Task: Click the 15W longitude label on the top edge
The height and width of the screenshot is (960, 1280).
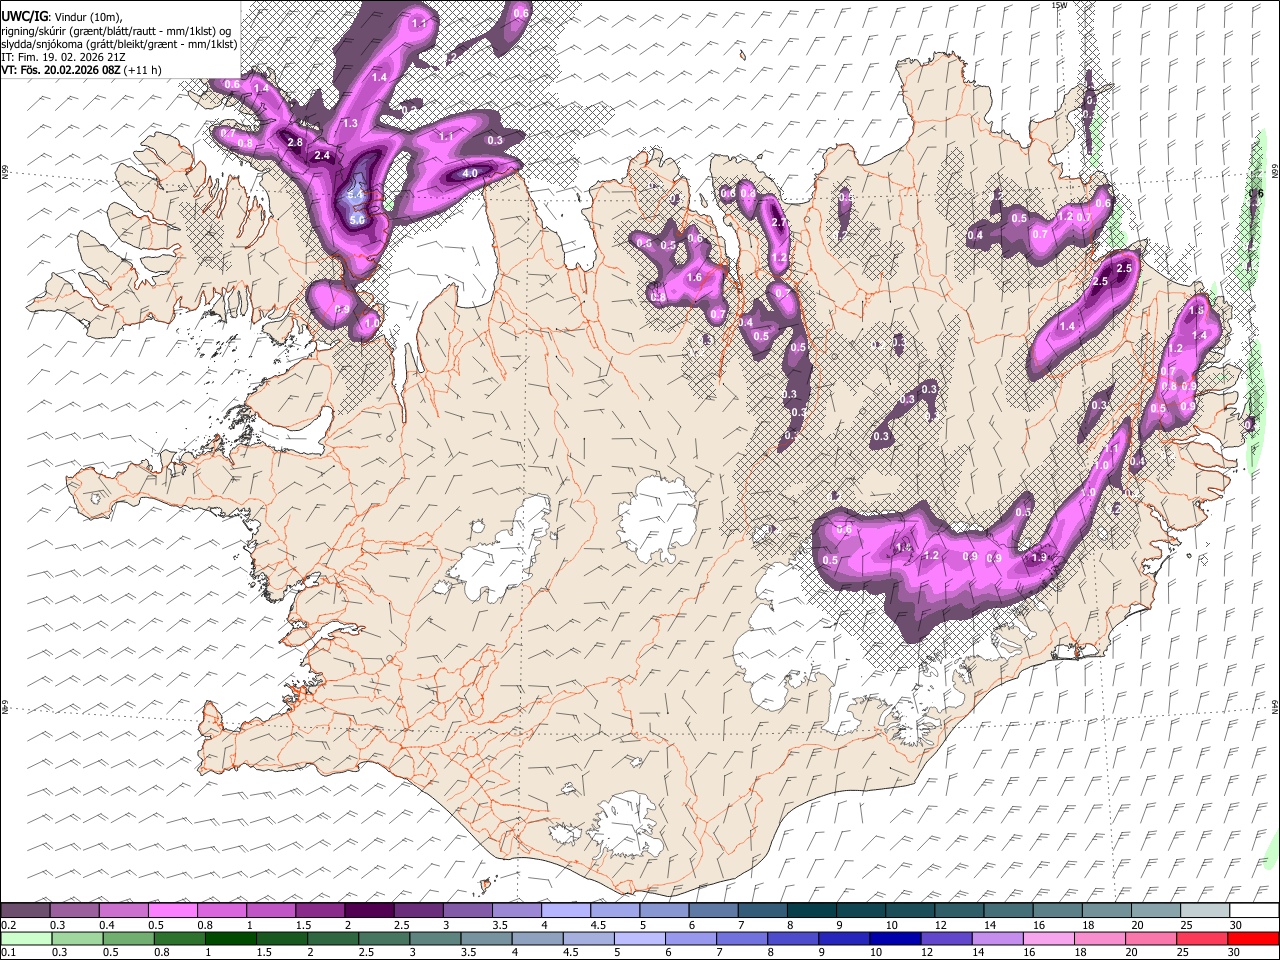Action: click(x=1059, y=5)
